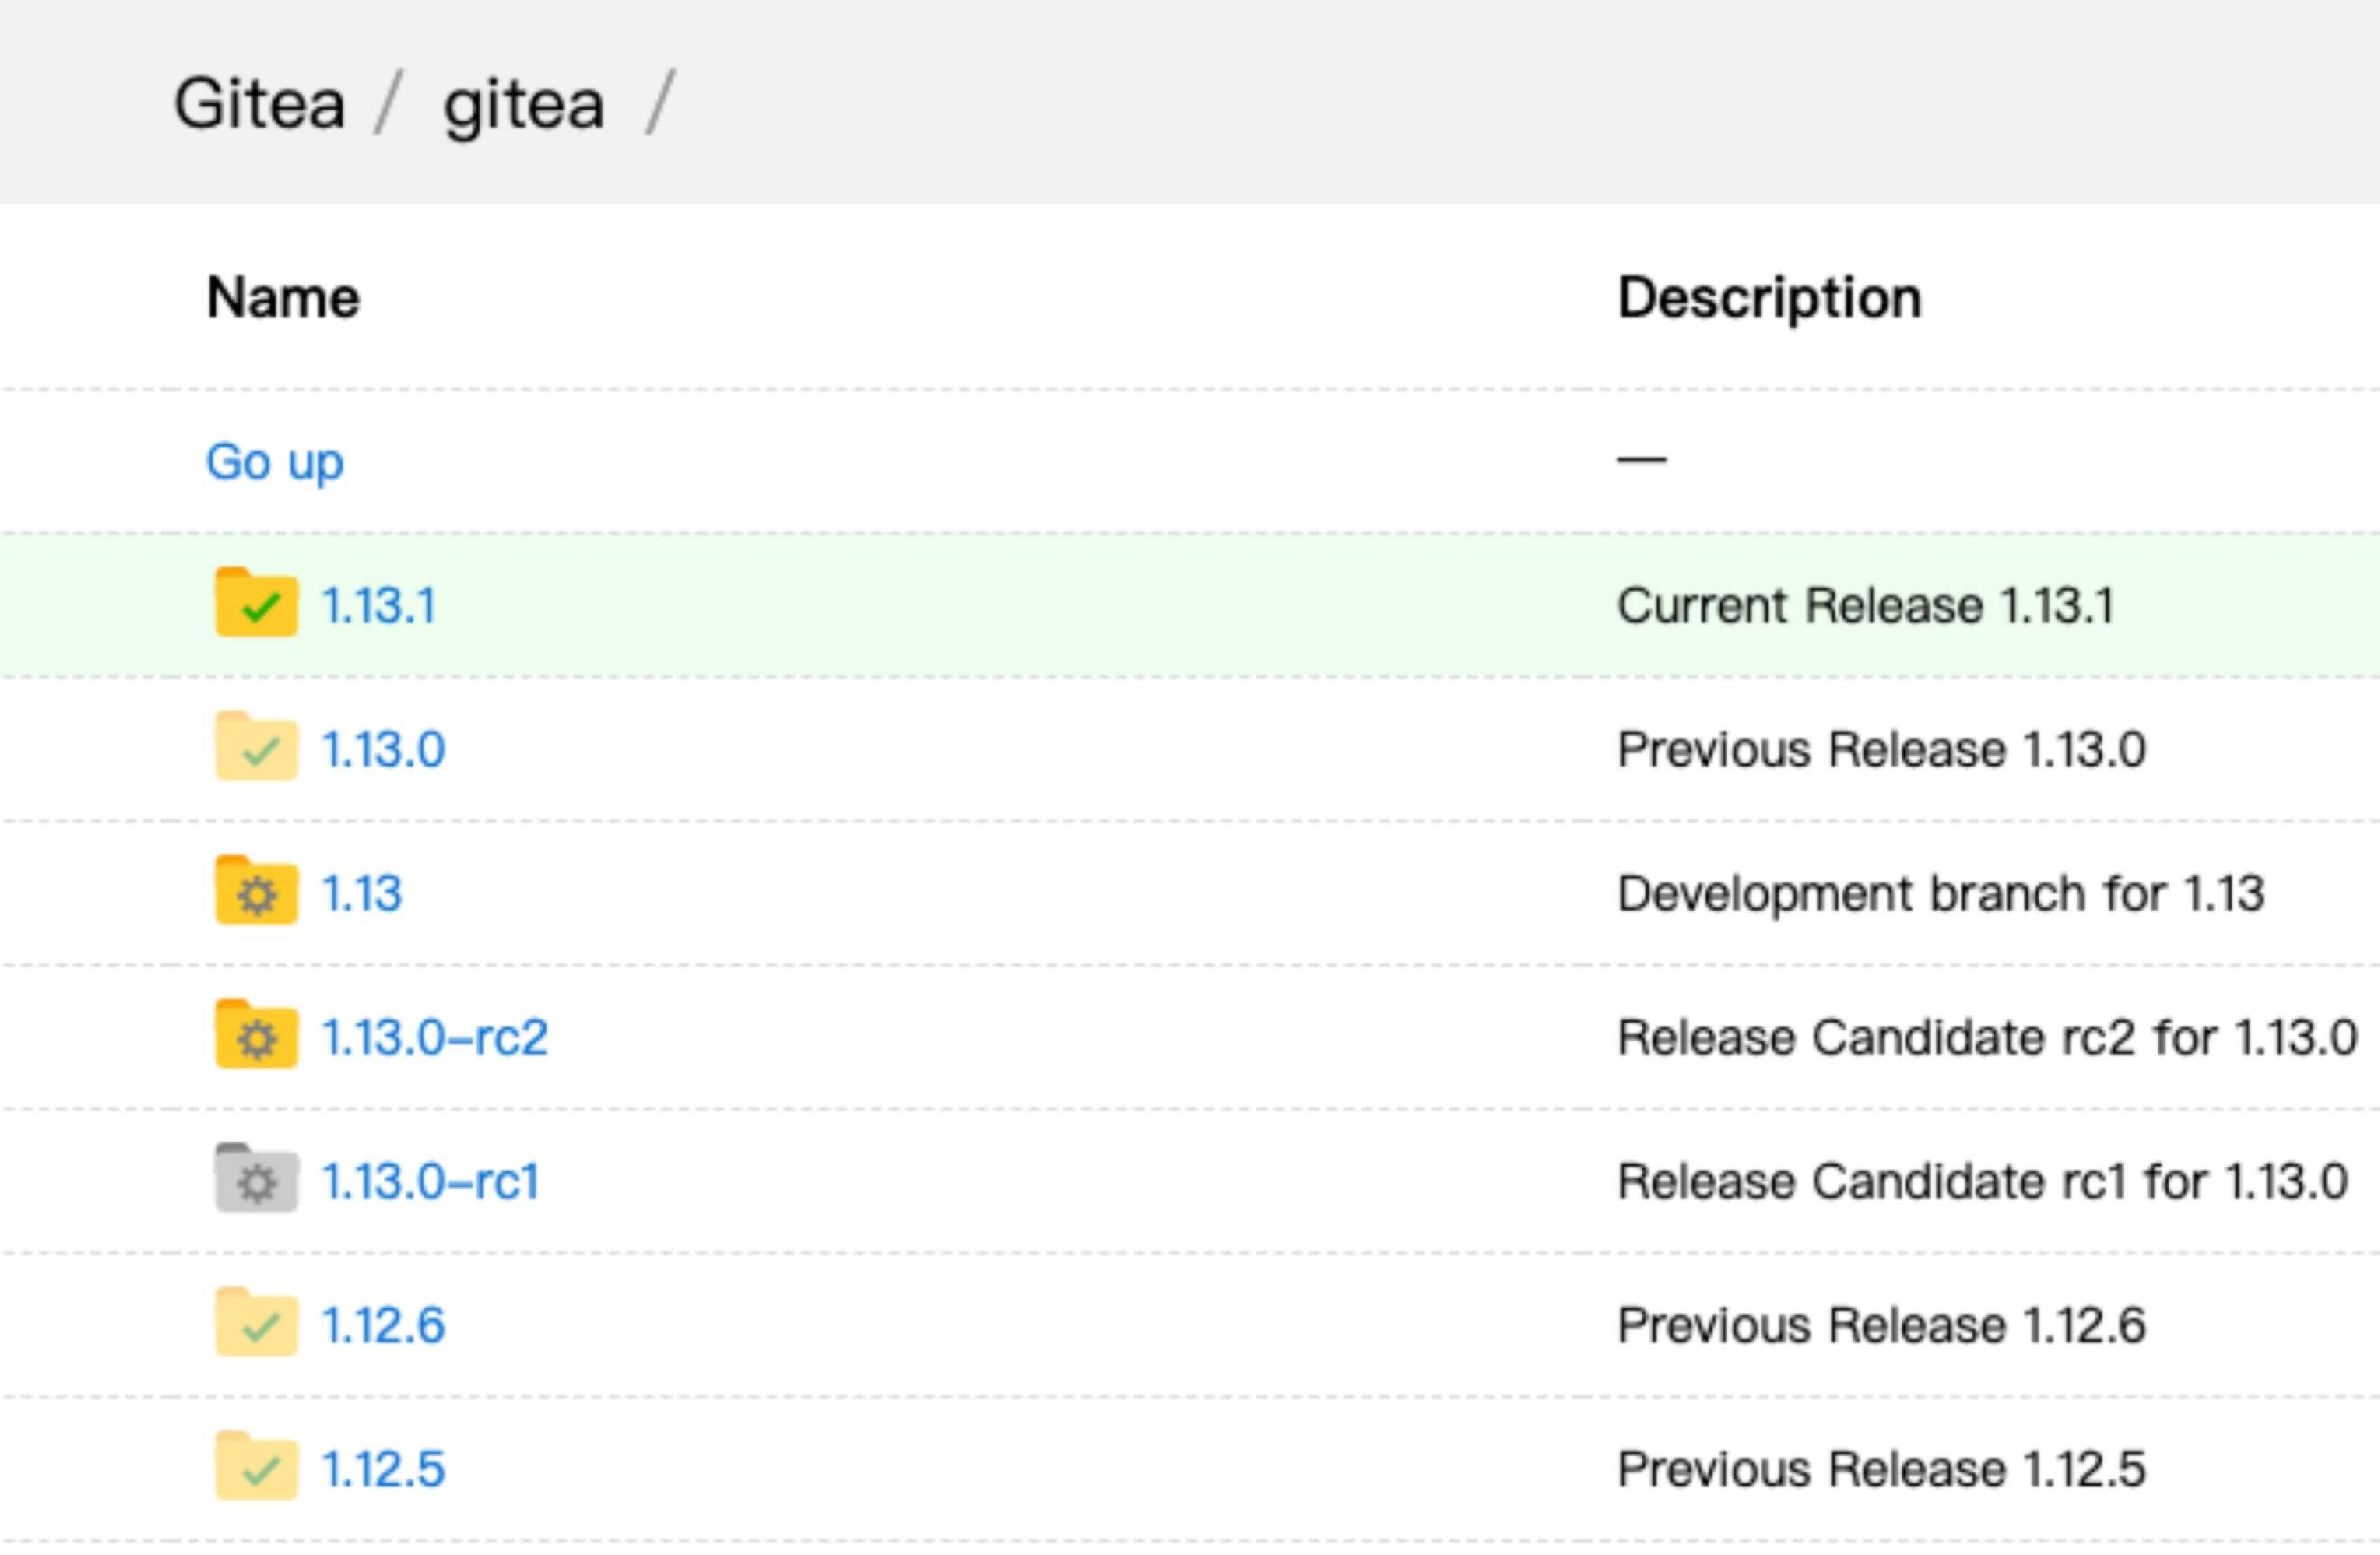Click the 1.12.6 release folder icon
The width and height of the screenshot is (2380, 1555).
pyautogui.click(x=256, y=1323)
